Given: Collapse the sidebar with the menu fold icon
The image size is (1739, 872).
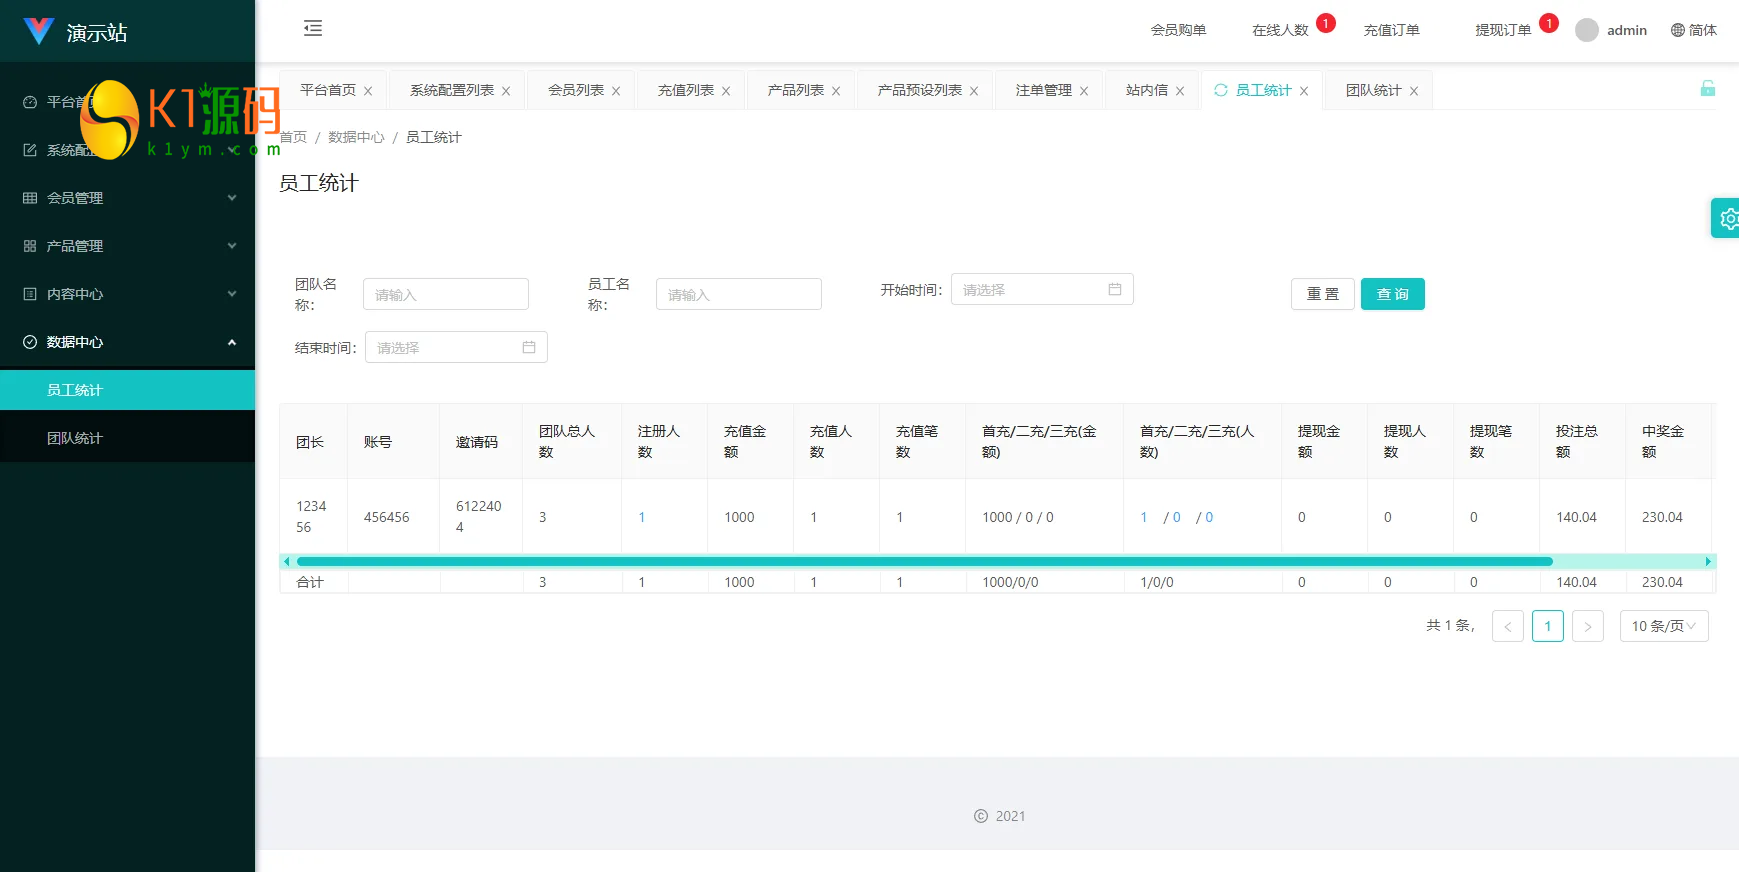Looking at the screenshot, I should (313, 28).
